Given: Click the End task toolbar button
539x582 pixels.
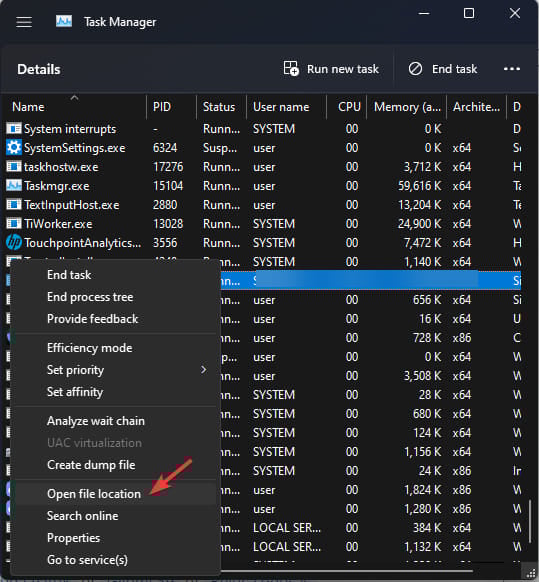Looking at the screenshot, I should pyautogui.click(x=443, y=69).
